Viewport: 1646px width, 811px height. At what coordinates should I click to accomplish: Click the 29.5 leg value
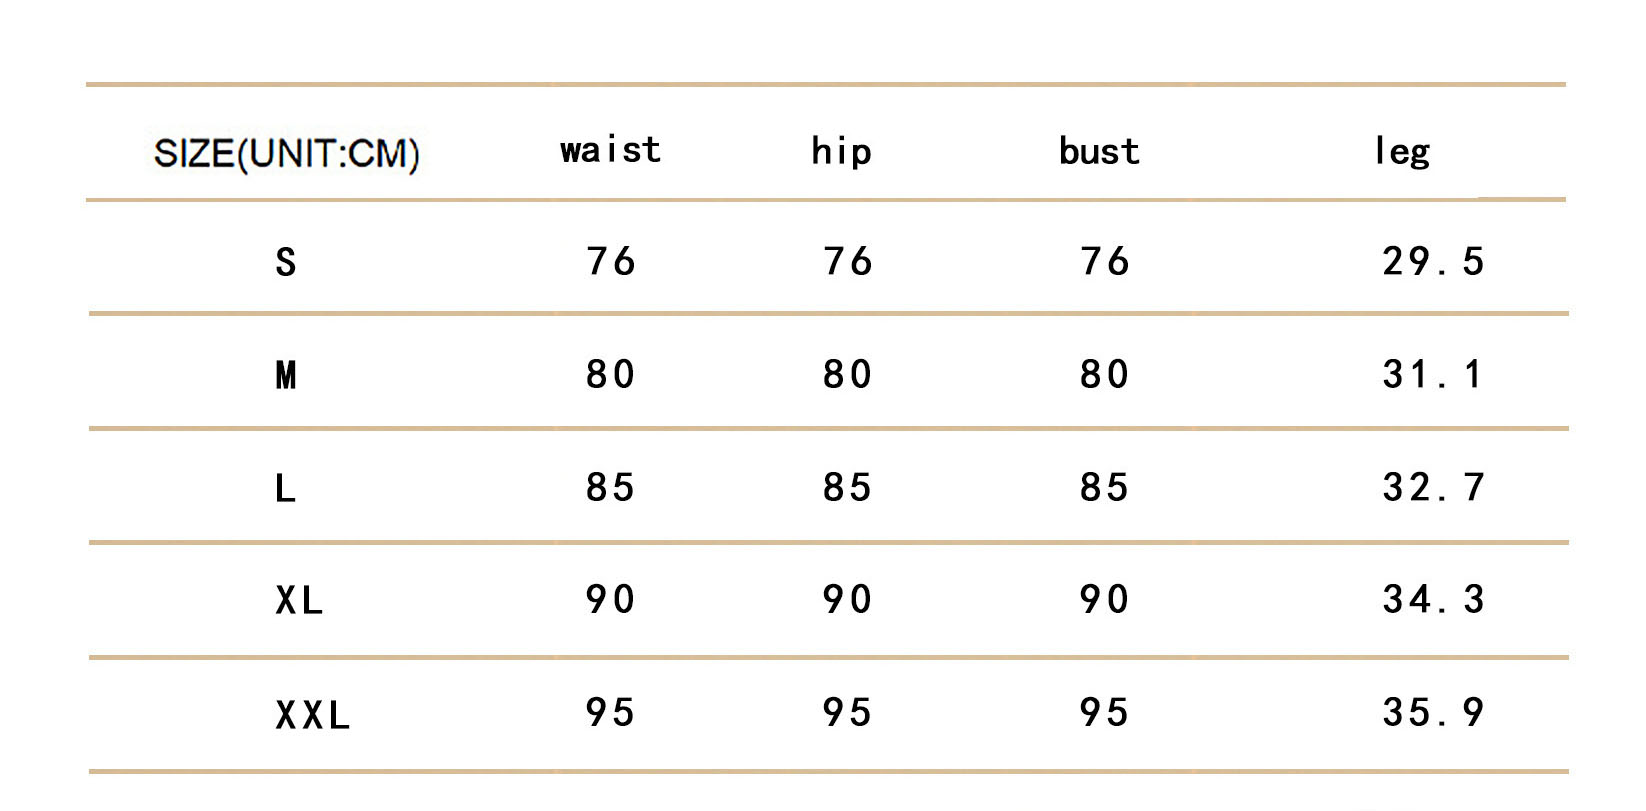[1433, 261]
